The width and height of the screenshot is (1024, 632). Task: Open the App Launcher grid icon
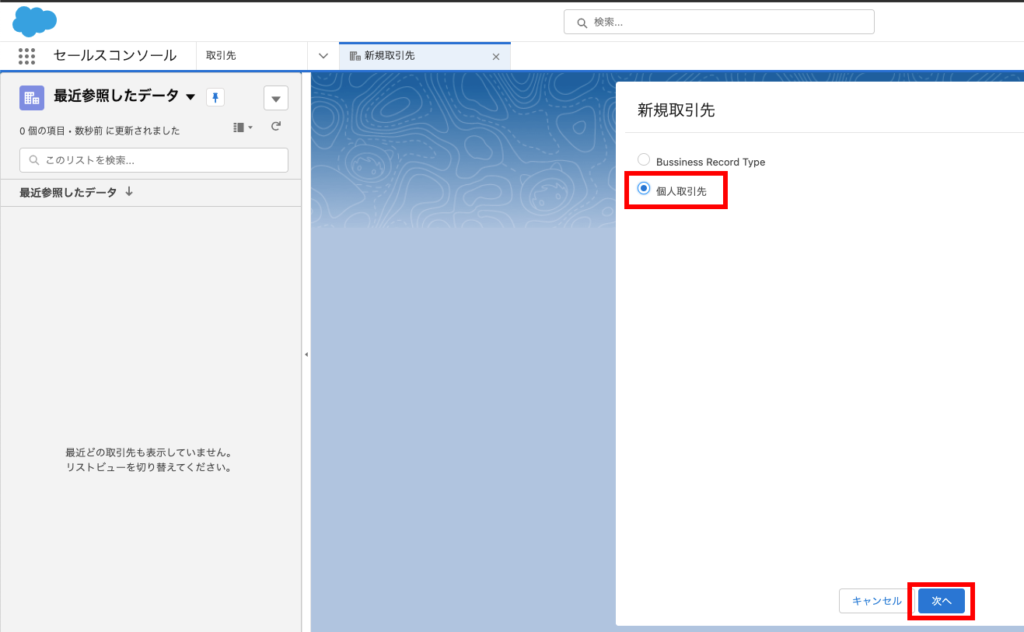coord(27,56)
